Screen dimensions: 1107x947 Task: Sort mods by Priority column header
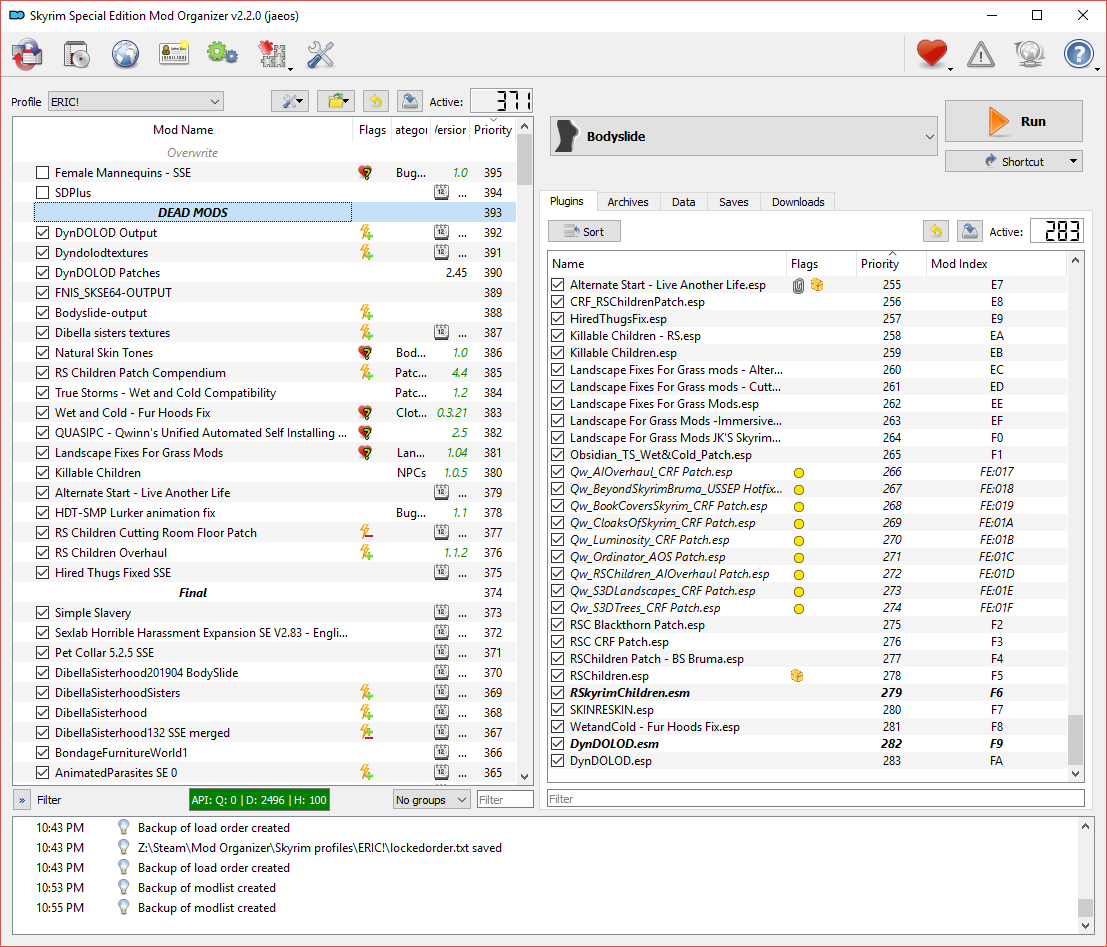[x=493, y=130]
